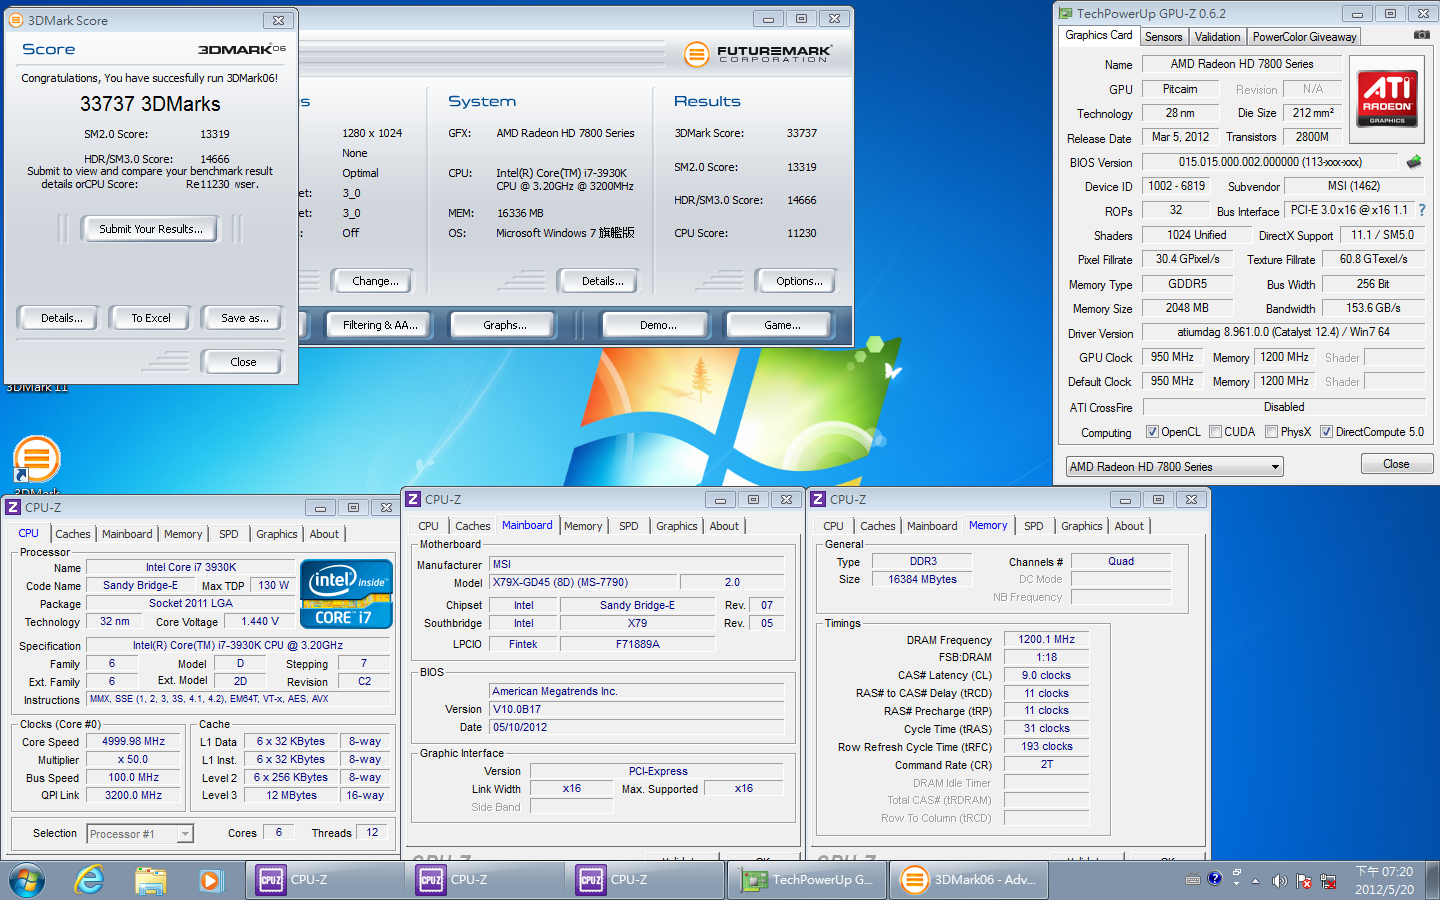Image resolution: width=1440 pixels, height=900 pixels.
Task: Click the help question mark tray icon
Action: (x=1214, y=879)
